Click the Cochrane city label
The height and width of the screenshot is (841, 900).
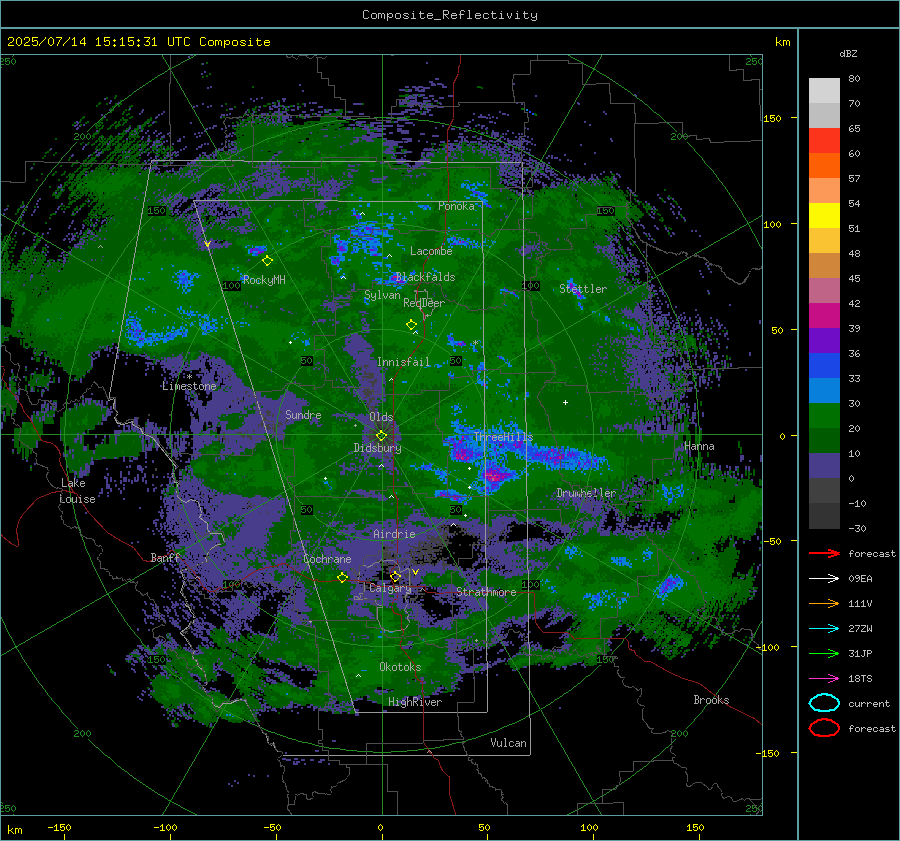tap(327, 559)
